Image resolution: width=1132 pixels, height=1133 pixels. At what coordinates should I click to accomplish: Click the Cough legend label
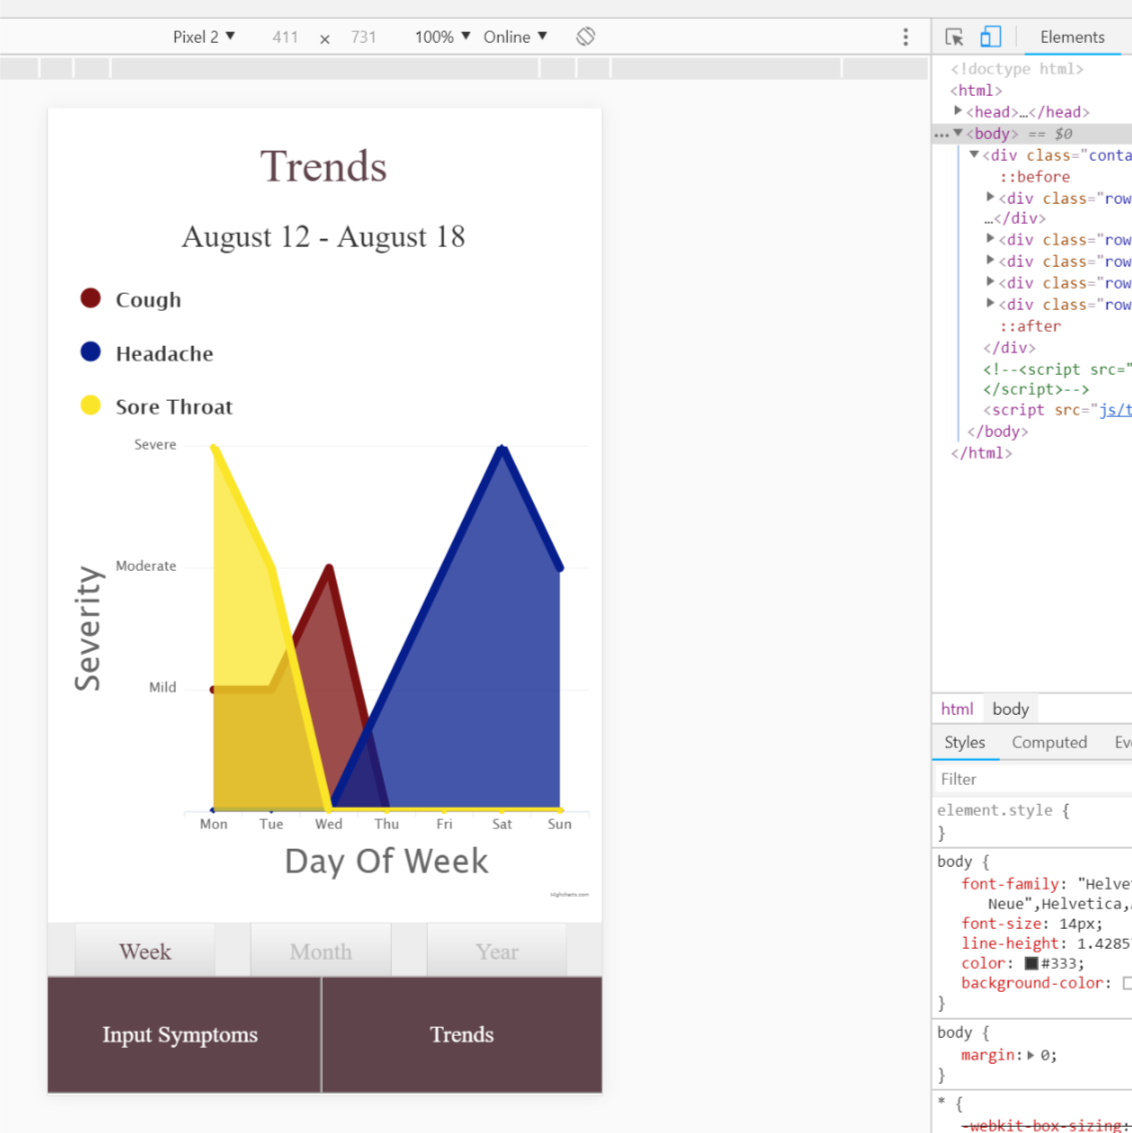pyautogui.click(x=148, y=300)
